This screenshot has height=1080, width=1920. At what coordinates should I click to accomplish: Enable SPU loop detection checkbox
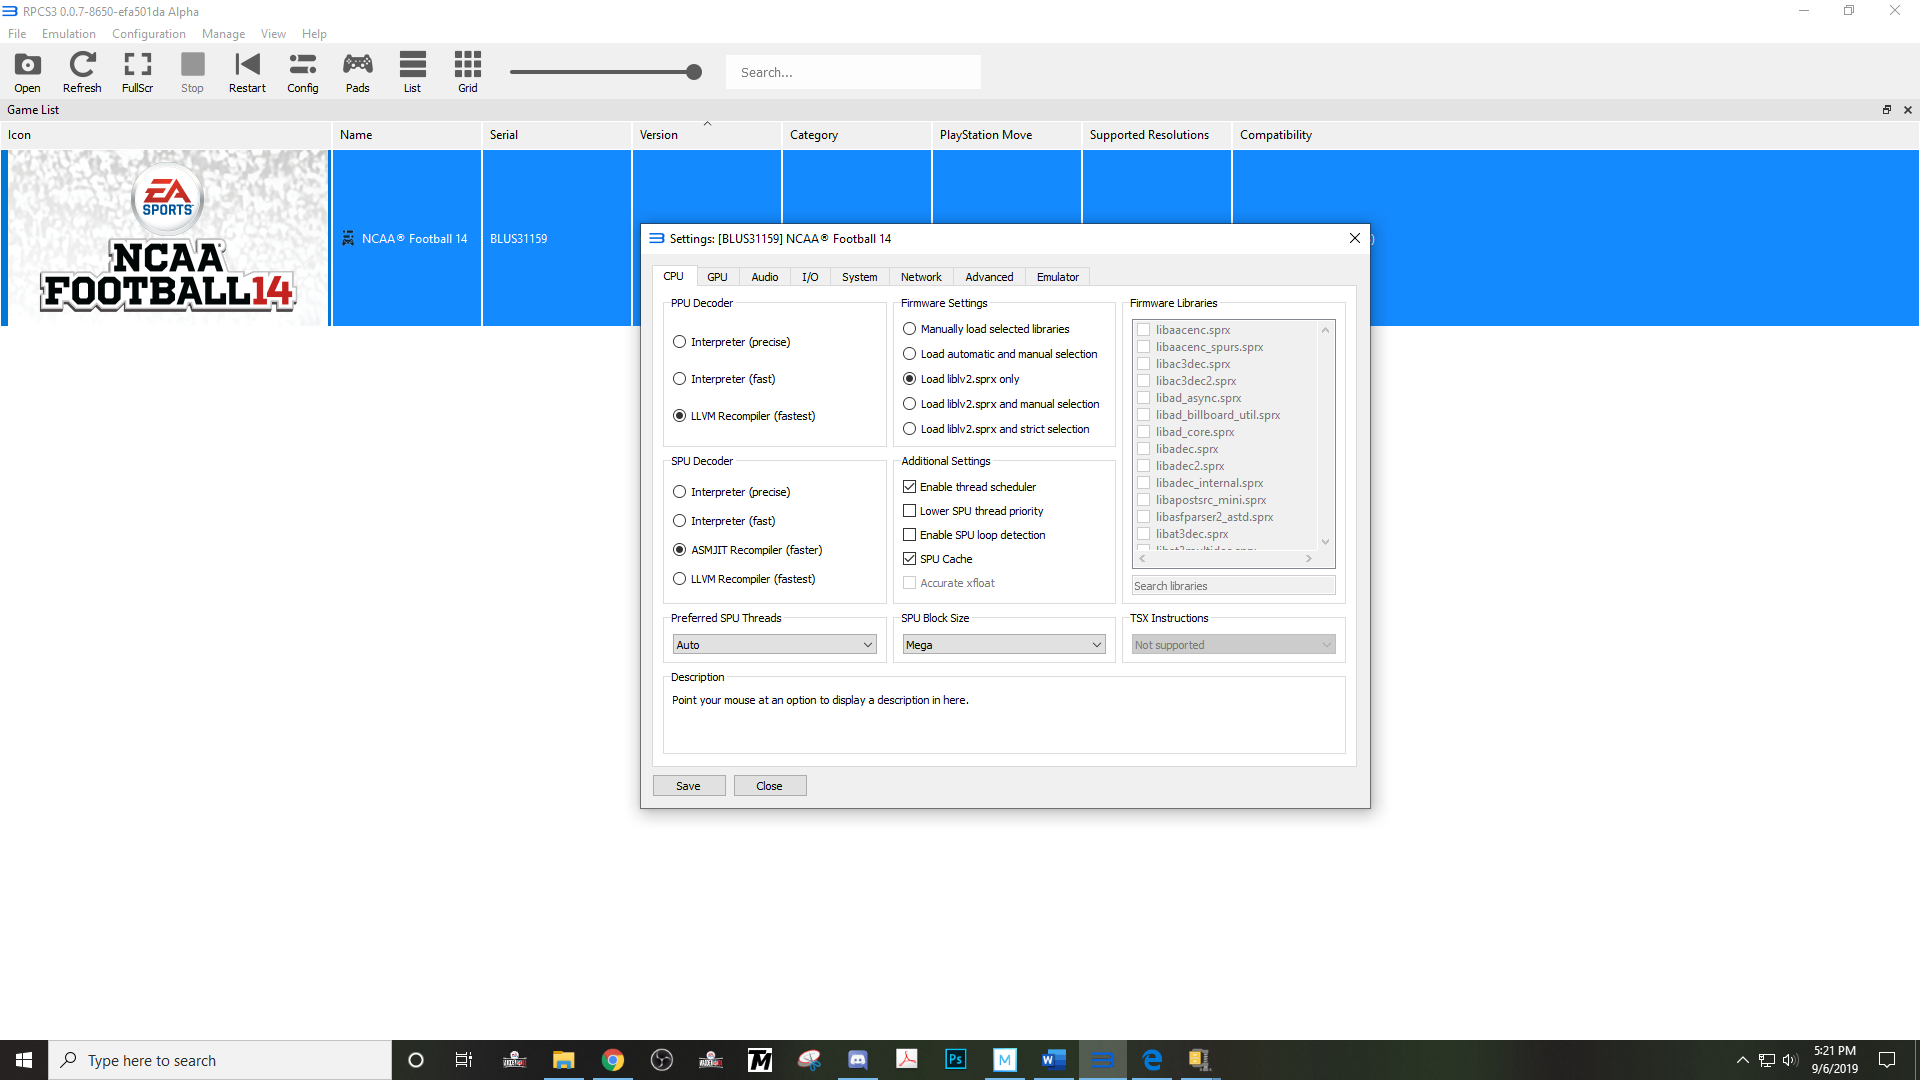[974, 535]
